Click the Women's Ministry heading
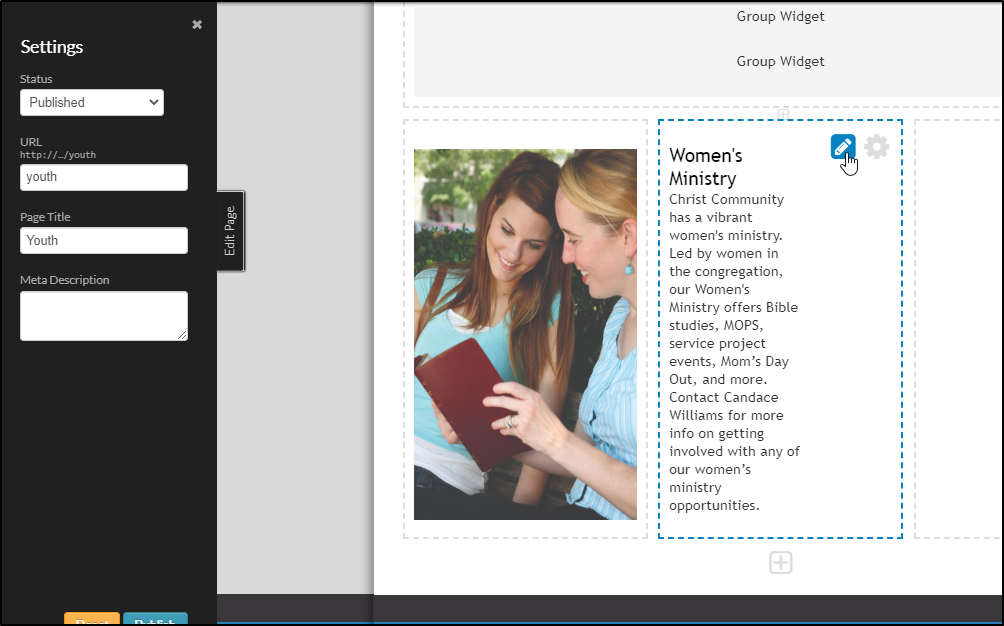The image size is (1004, 626). tap(706, 167)
